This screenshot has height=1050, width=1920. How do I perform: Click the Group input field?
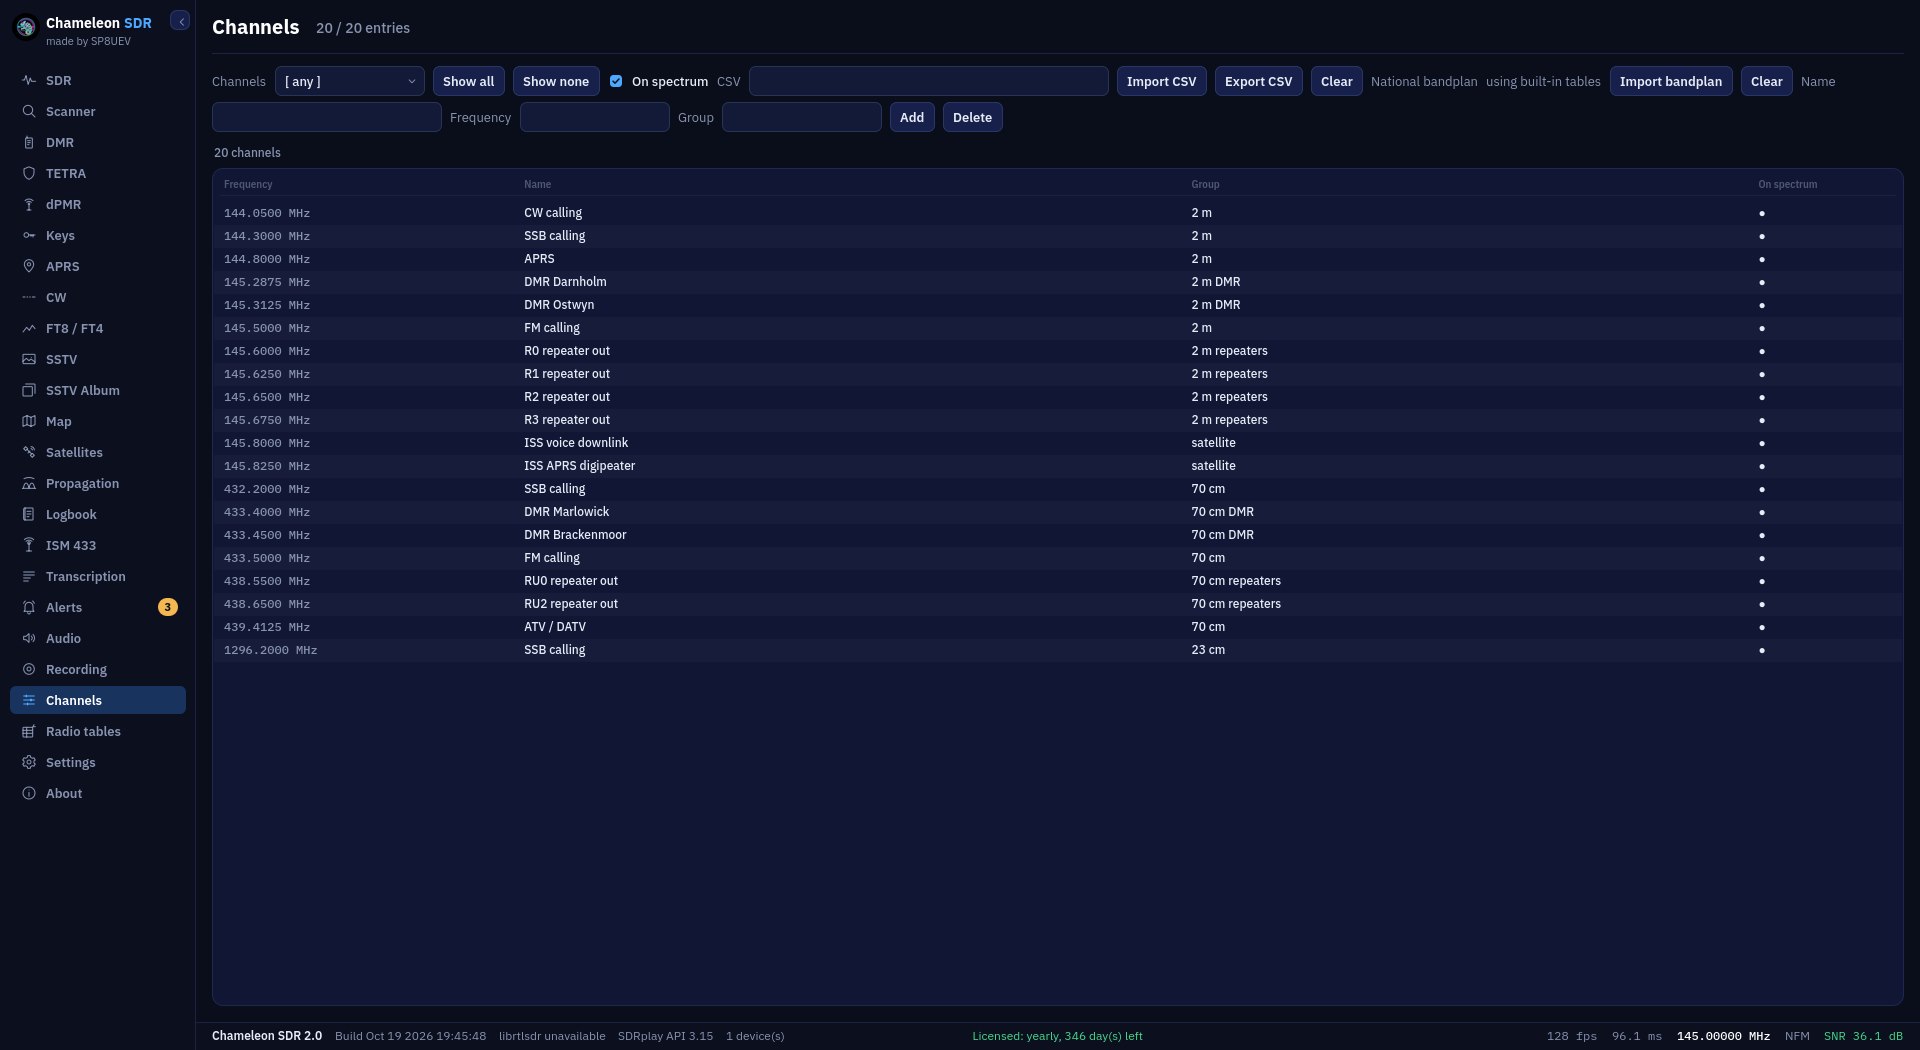(x=801, y=117)
